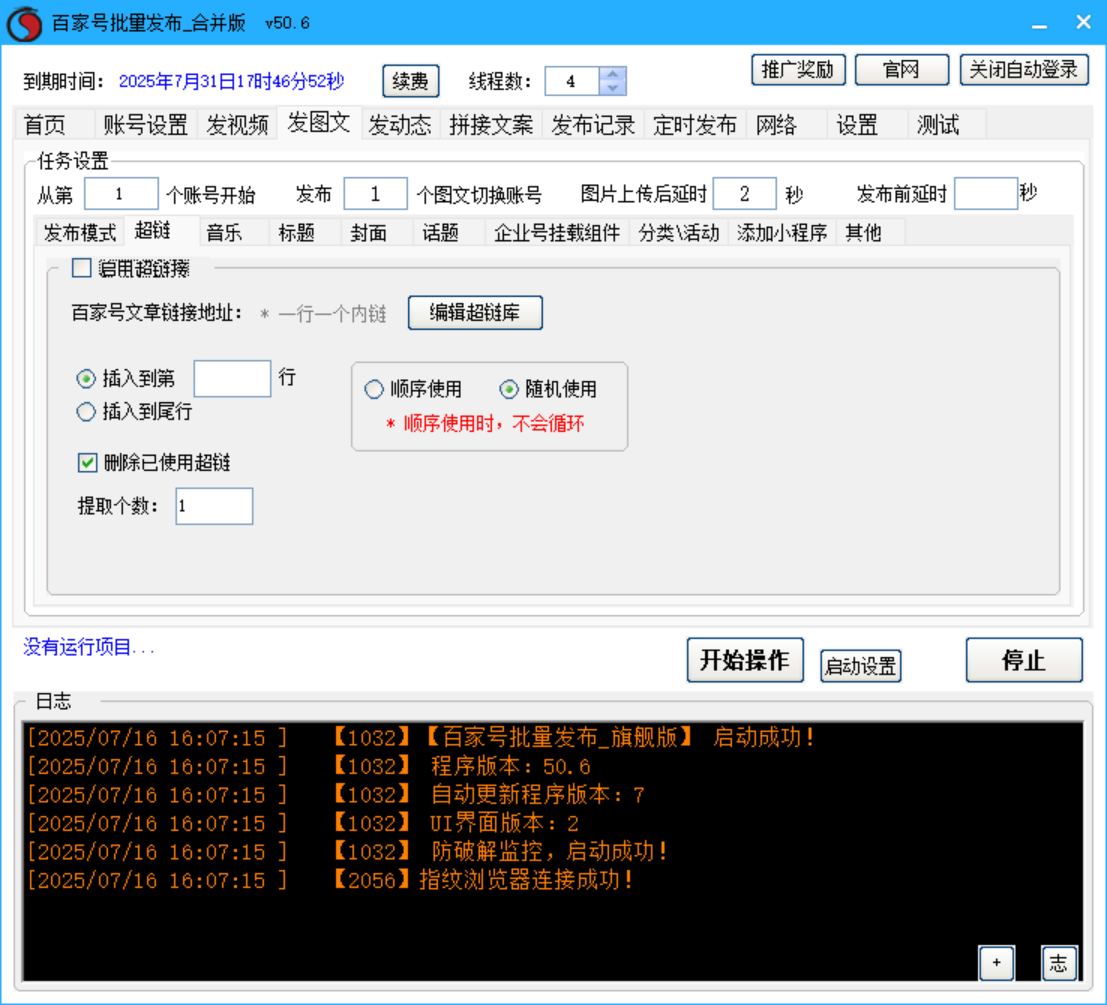This screenshot has height=1005, width=1107.
Task: Open the 推广奖励 button
Action: coord(798,70)
